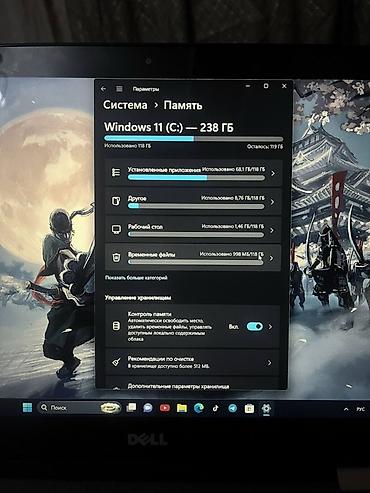Click the Settings gear on the taskbar

(266, 408)
